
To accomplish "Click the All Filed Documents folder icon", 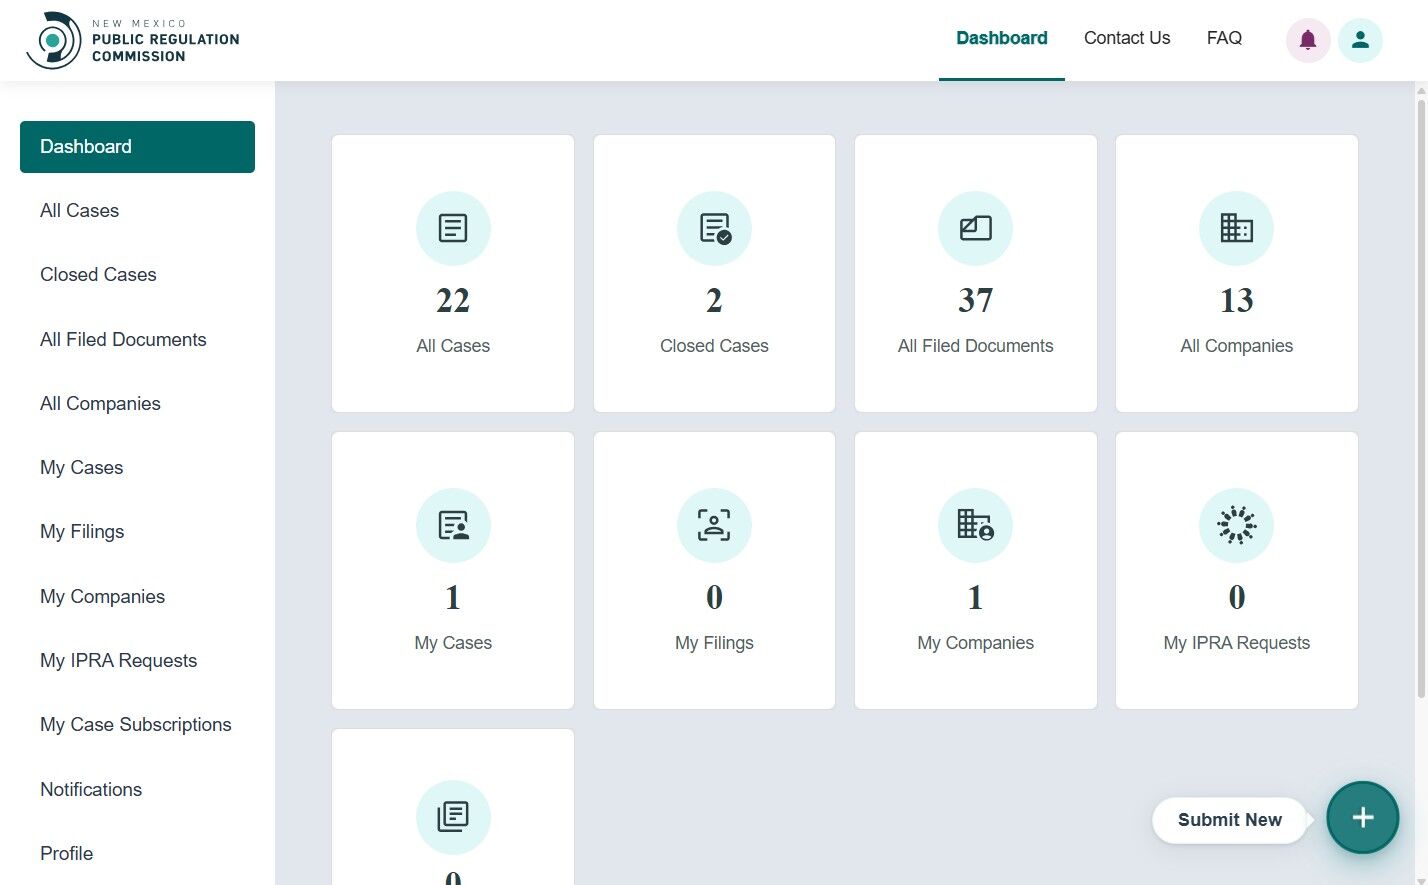I will point(975,228).
